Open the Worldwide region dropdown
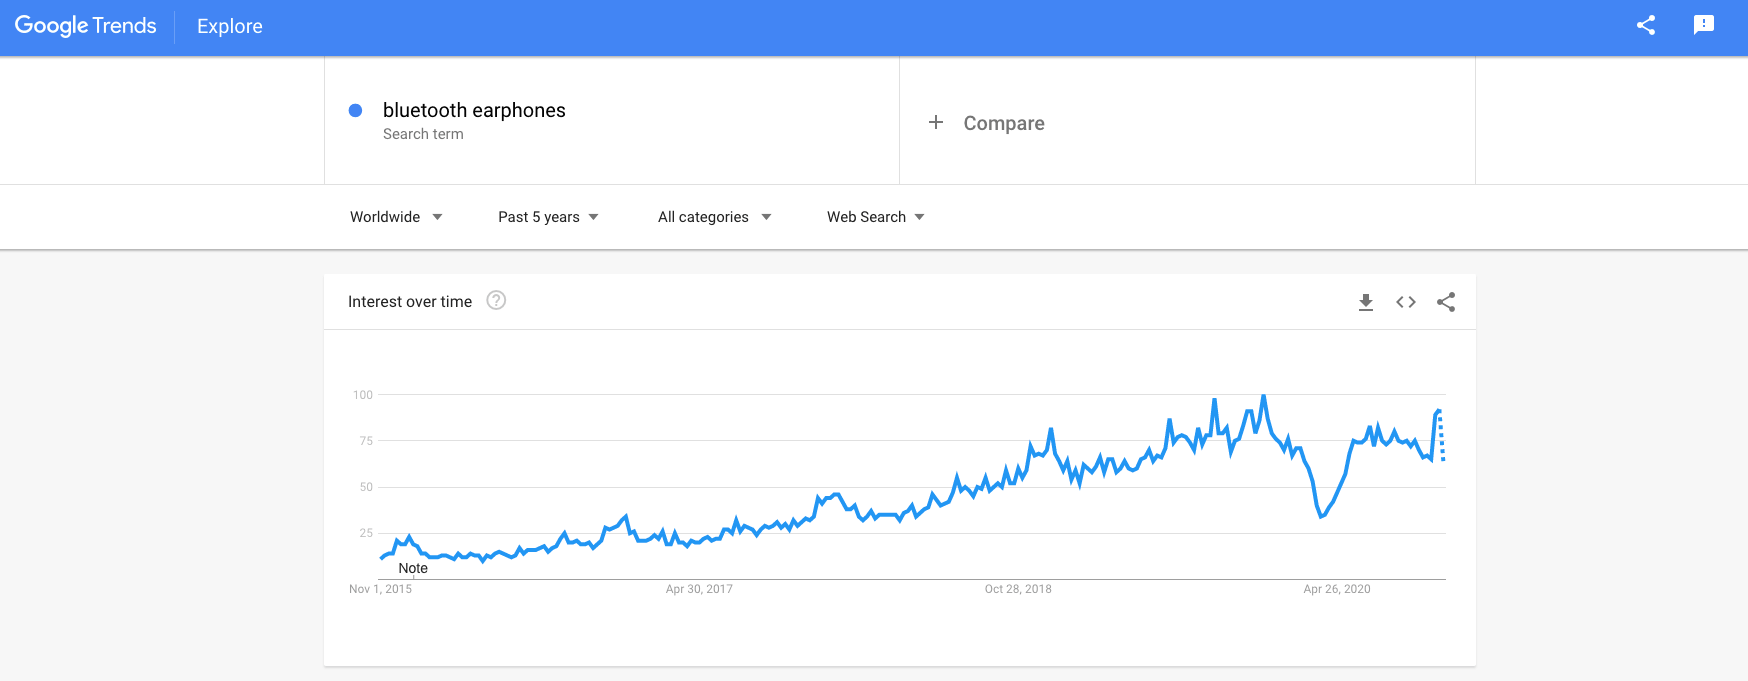This screenshot has height=681, width=1748. pos(395,216)
